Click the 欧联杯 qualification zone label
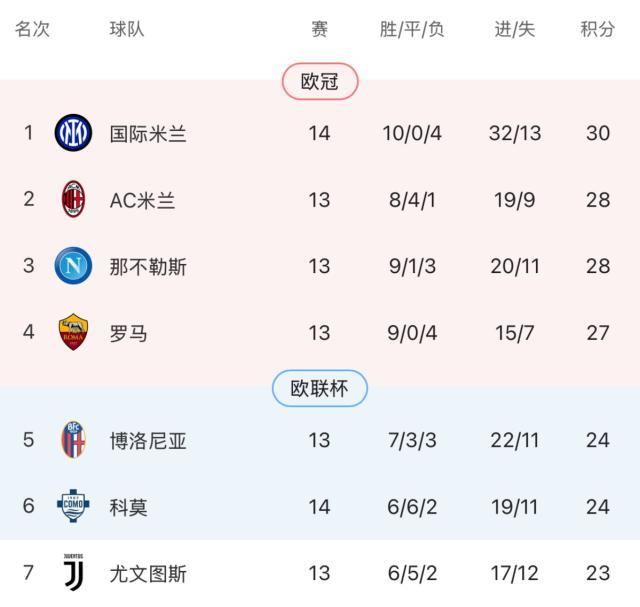The image size is (640, 607). click(320, 389)
